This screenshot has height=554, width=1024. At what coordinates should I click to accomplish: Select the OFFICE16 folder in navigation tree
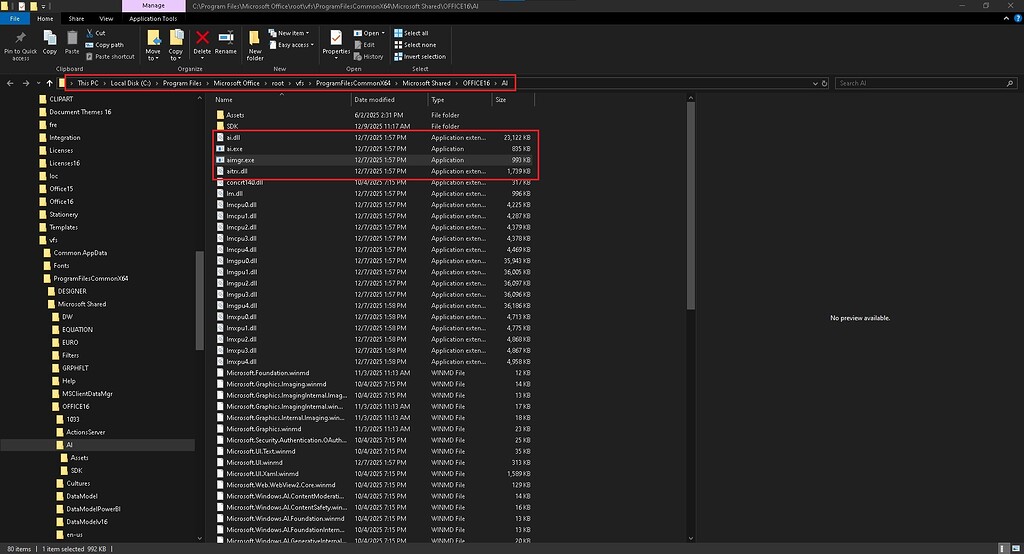[78, 406]
